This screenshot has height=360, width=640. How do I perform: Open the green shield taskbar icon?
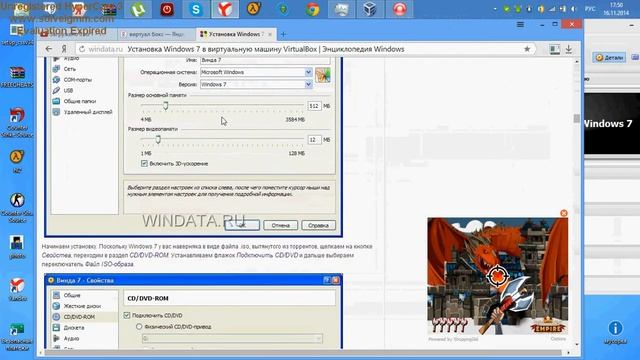(283, 9)
